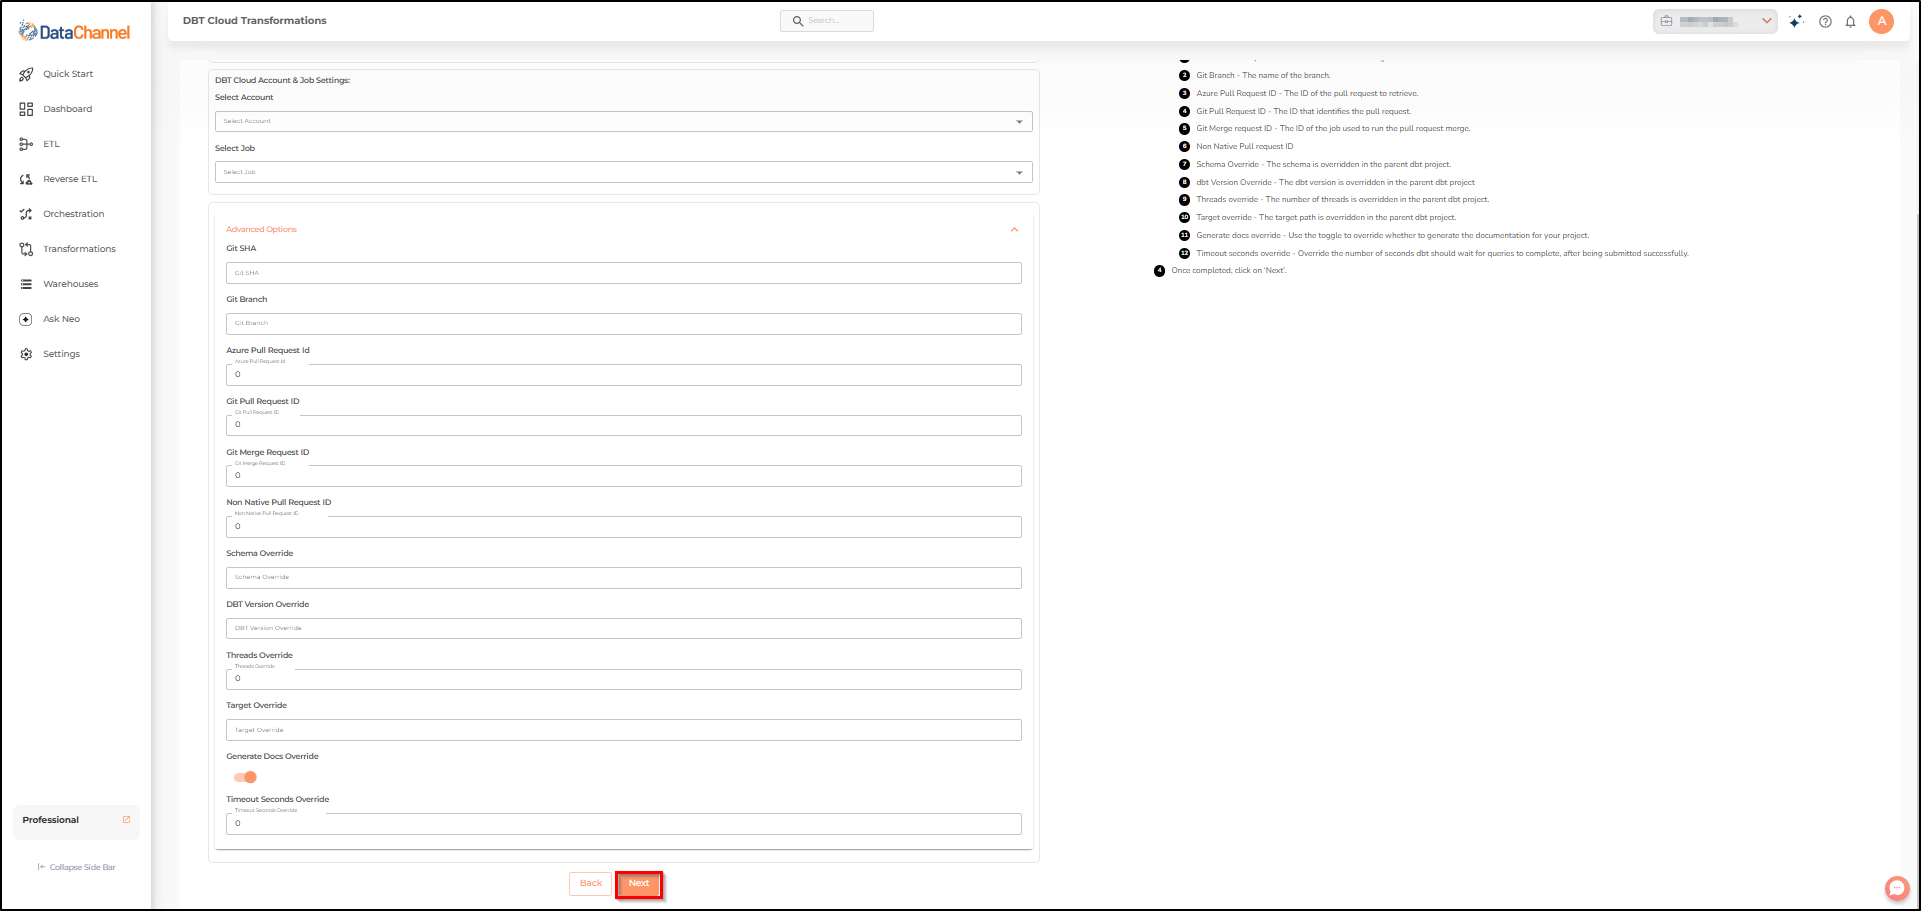This screenshot has width=1921, height=911.
Task: Click the 'DBT Cloud Transformations' page title
Action: tap(255, 21)
